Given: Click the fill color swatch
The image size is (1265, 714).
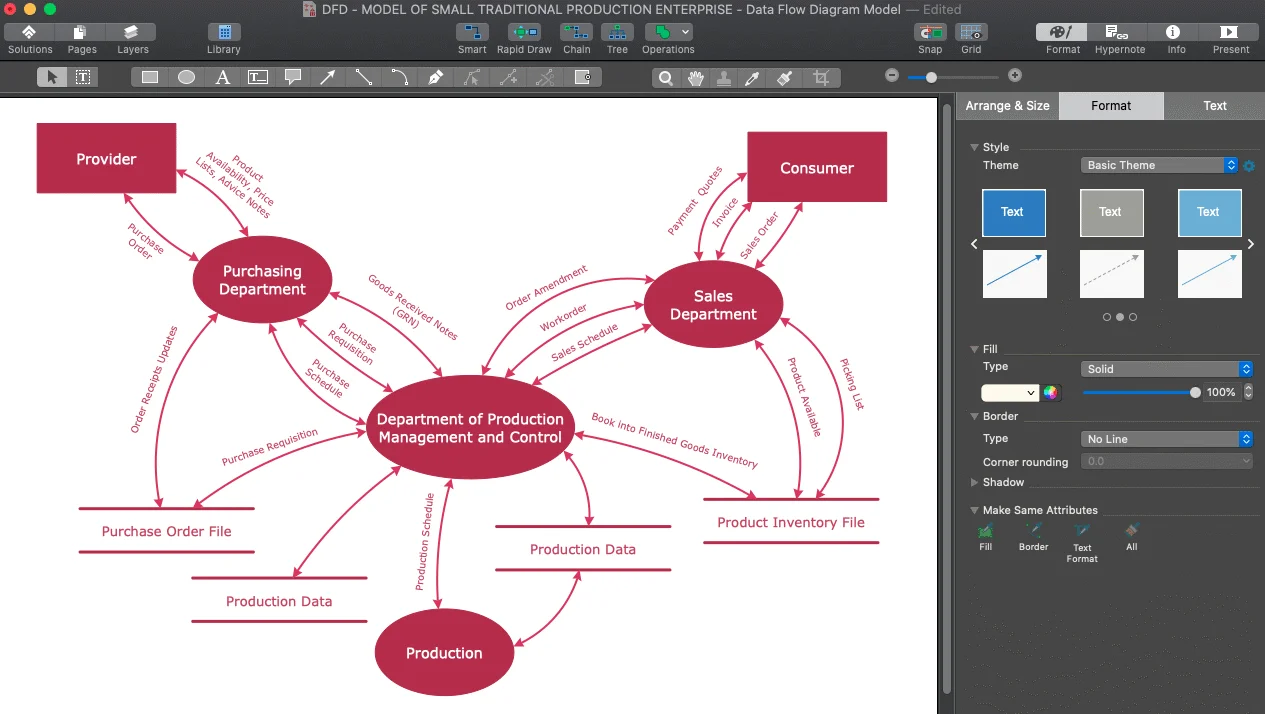Looking at the screenshot, I should point(1010,393).
